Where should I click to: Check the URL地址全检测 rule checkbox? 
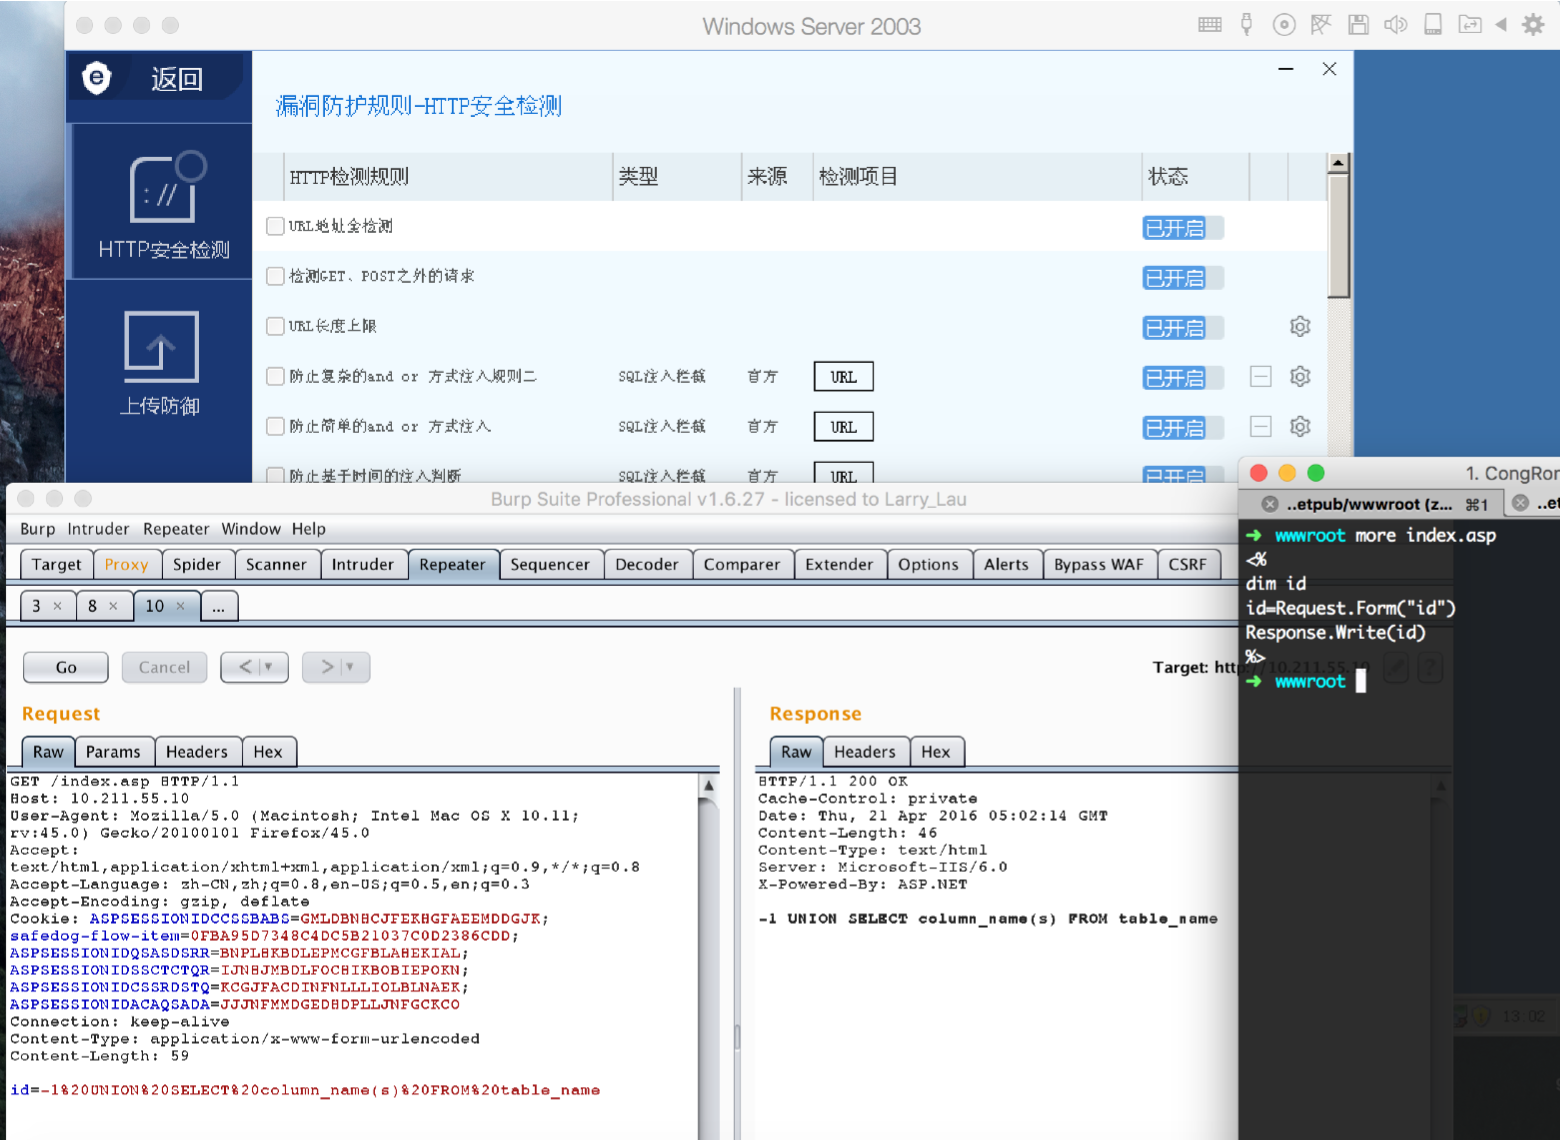click(275, 226)
